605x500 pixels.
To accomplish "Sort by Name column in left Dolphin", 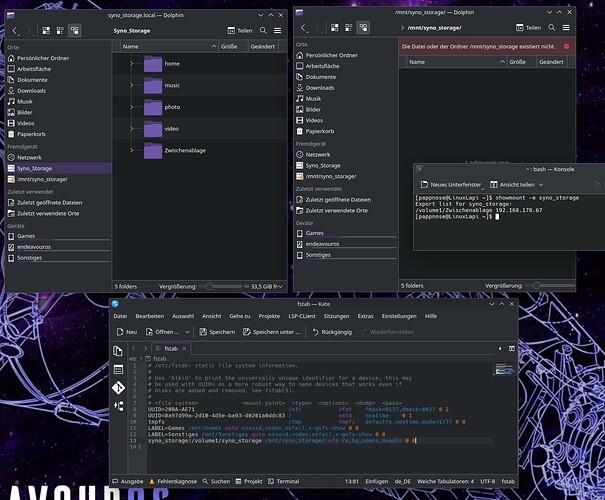I will (169, 46).
